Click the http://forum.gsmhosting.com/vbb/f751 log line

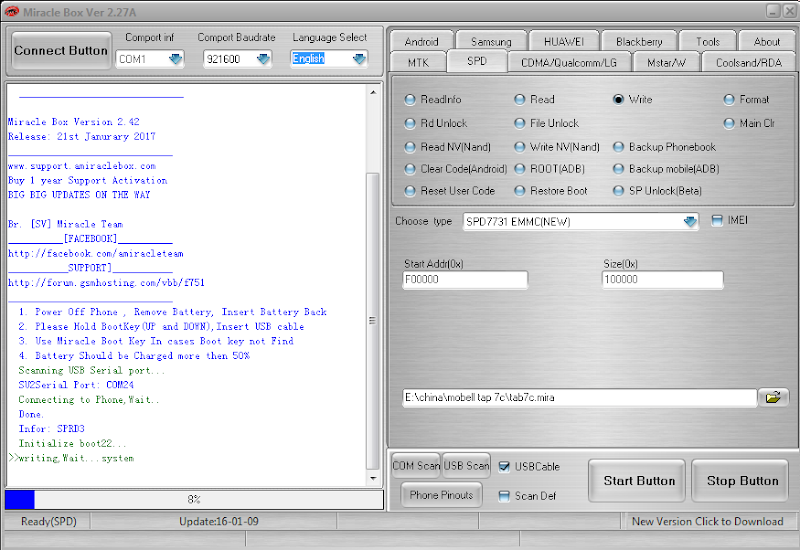coord(106,283)
